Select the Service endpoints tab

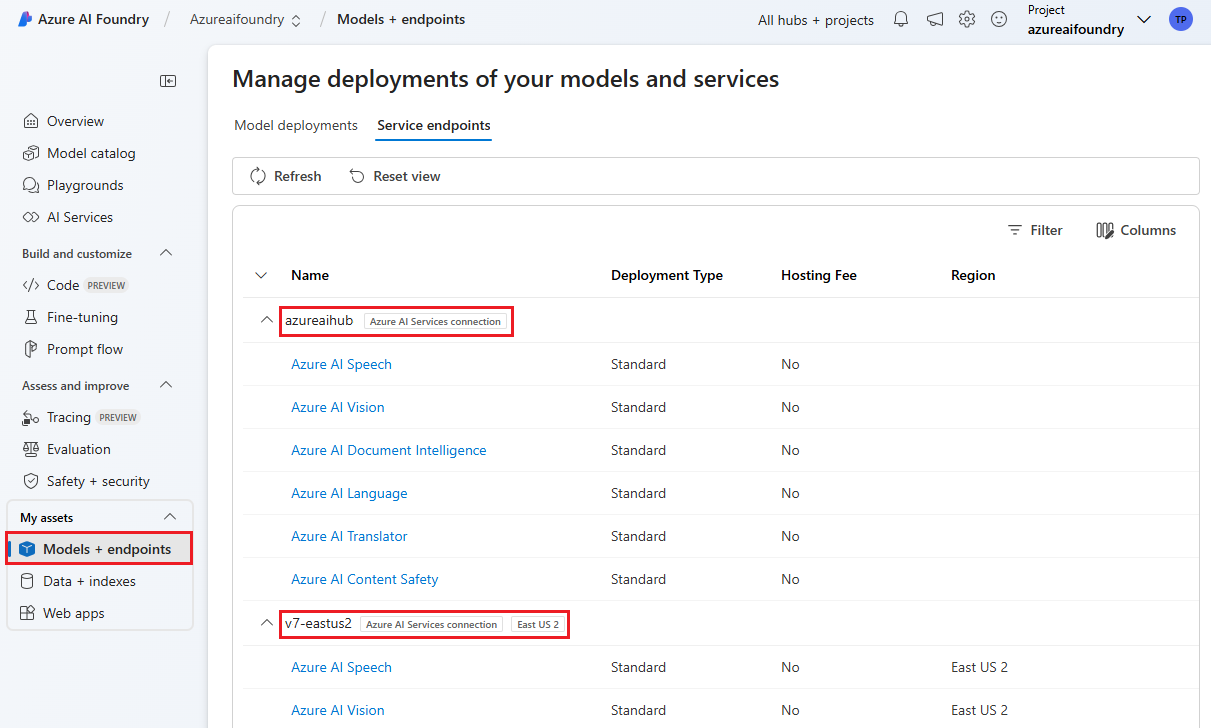(x=433, y=125)
